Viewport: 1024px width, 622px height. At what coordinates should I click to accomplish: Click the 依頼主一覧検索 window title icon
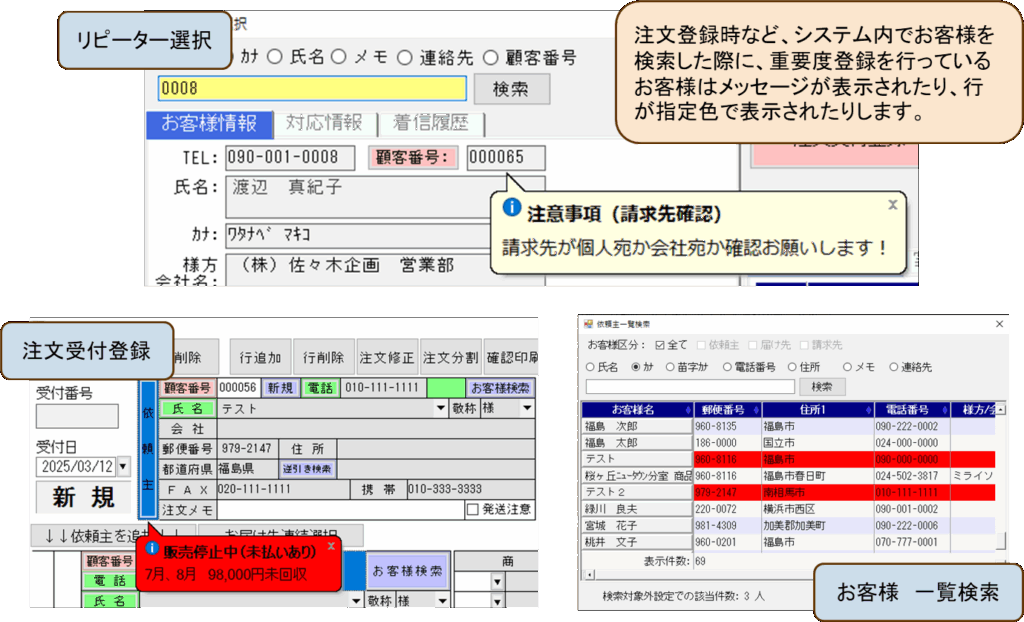pyautogui.click(x=589, y=324)
